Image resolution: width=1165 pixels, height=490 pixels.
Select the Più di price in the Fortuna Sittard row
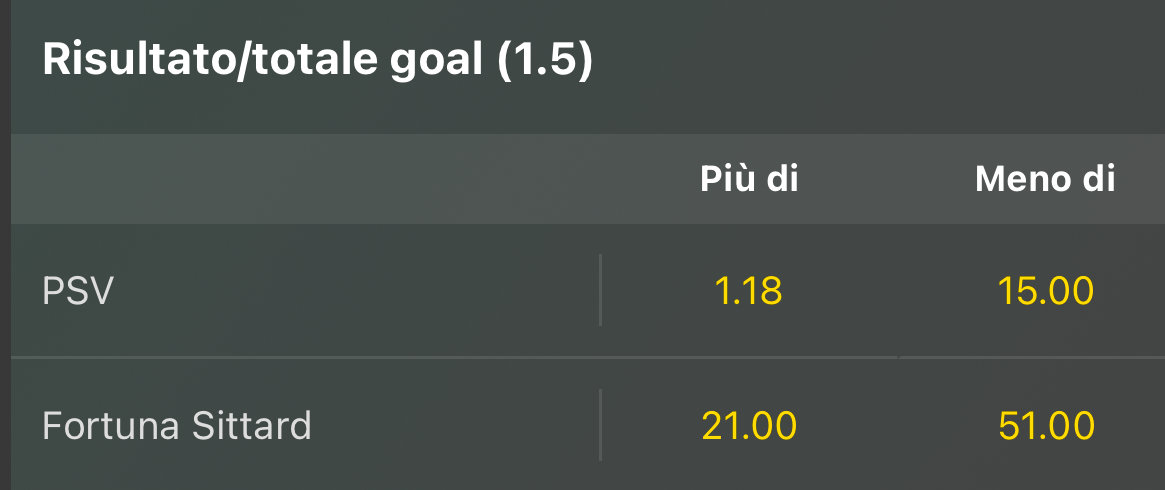tap(748, 427)
